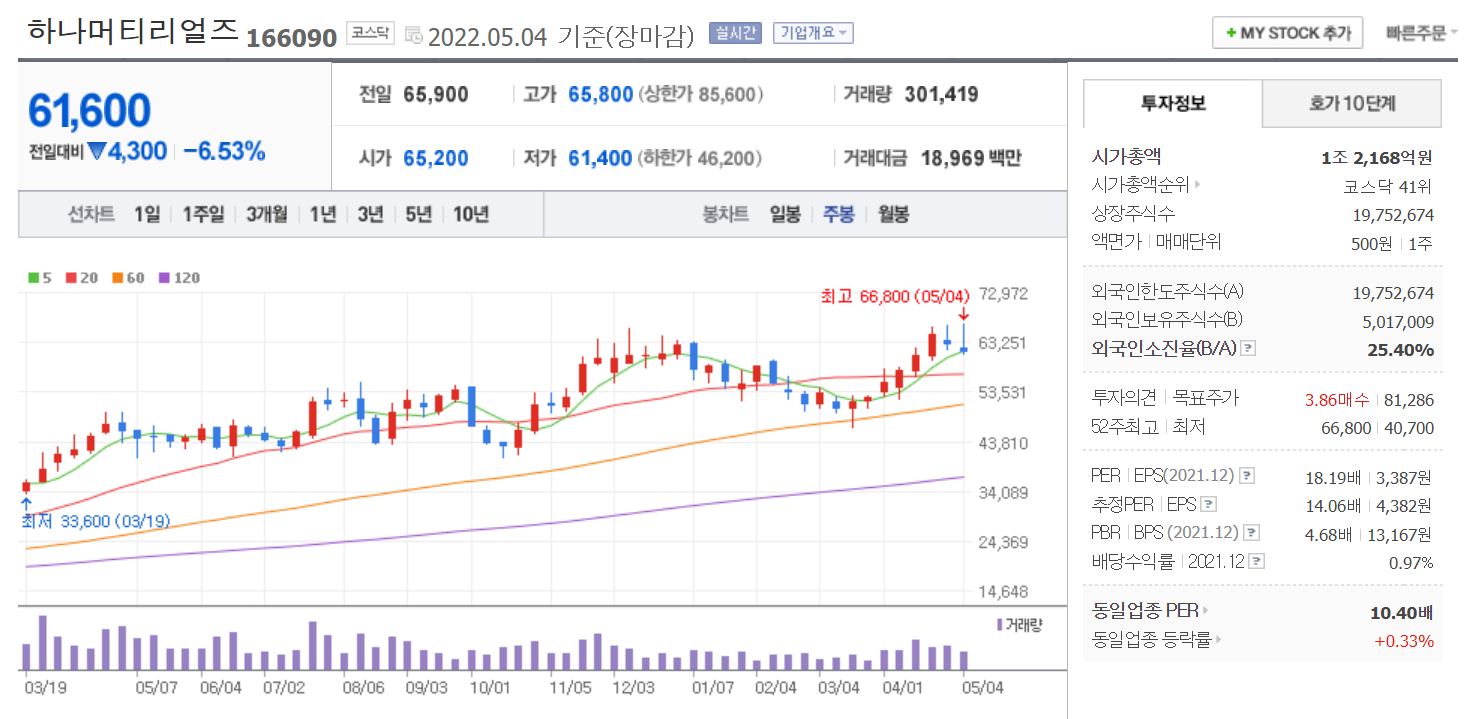The image size is (1475, 719).
Task: Click the 동일업종 PER label link
Action: (1146, 611)
